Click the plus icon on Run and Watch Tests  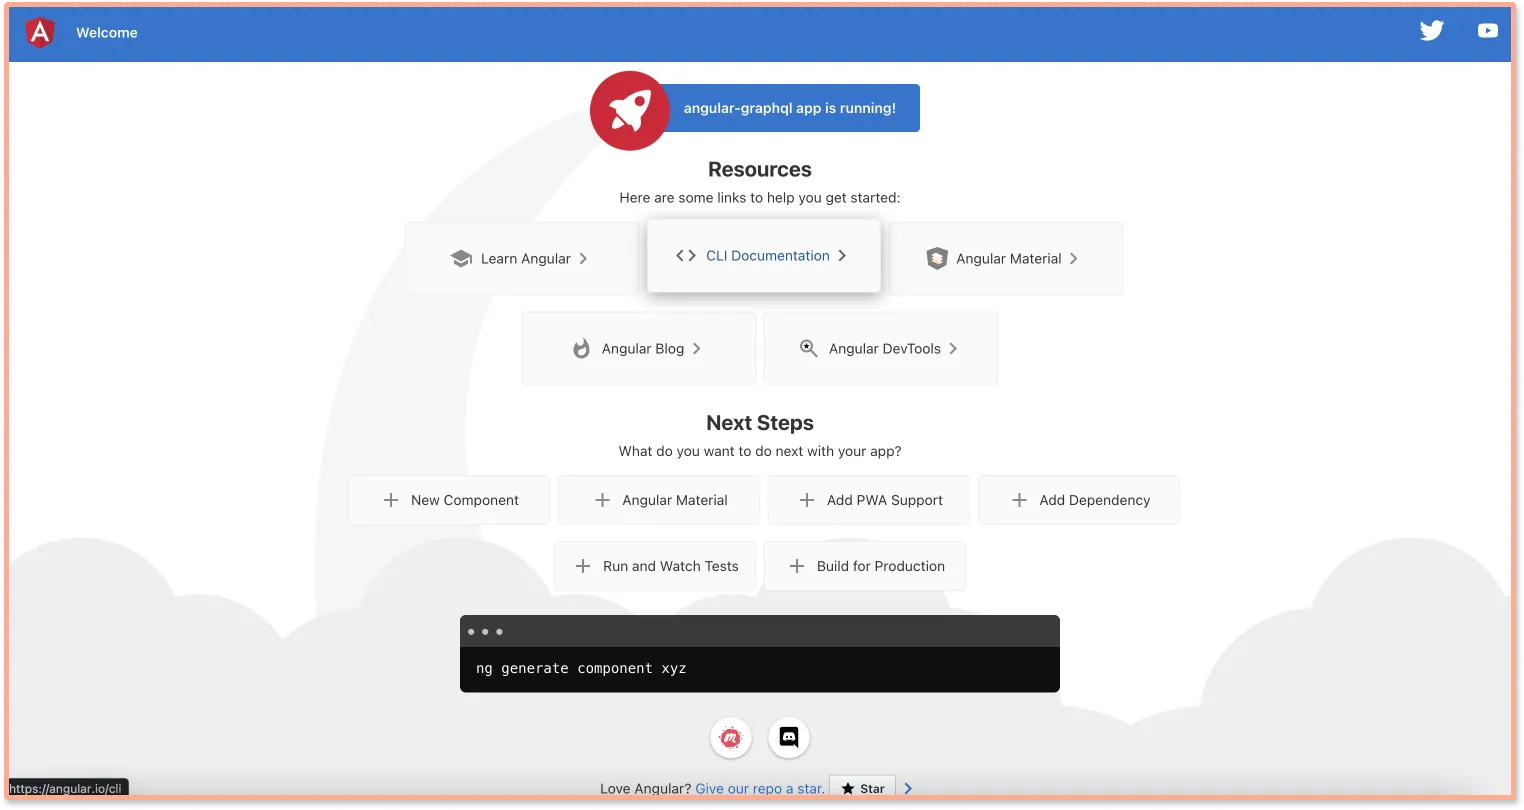point(583,566)
